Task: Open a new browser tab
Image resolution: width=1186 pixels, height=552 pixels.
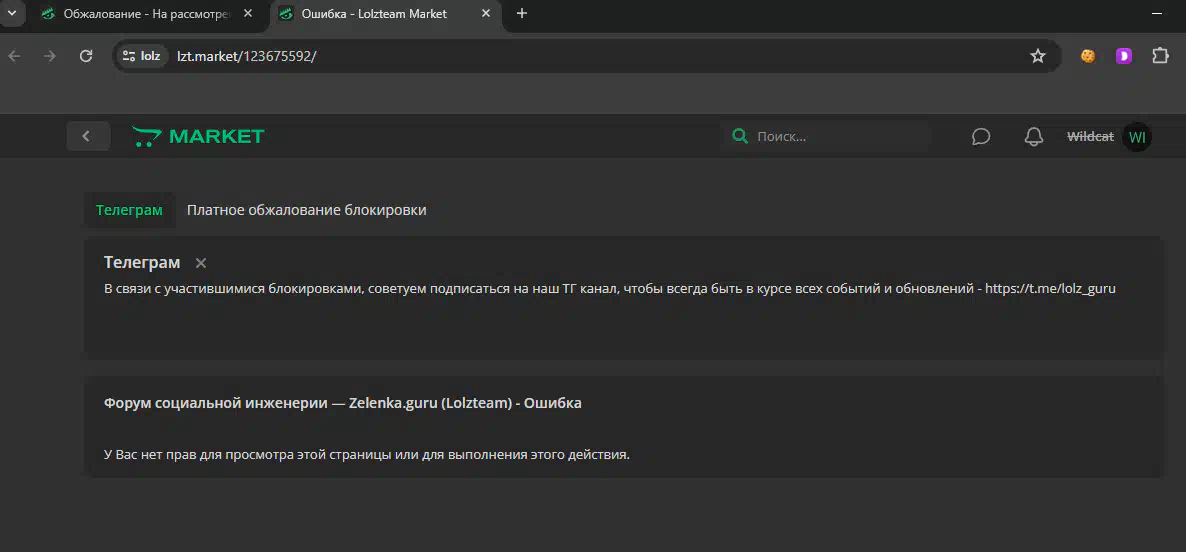Action: 521,14
